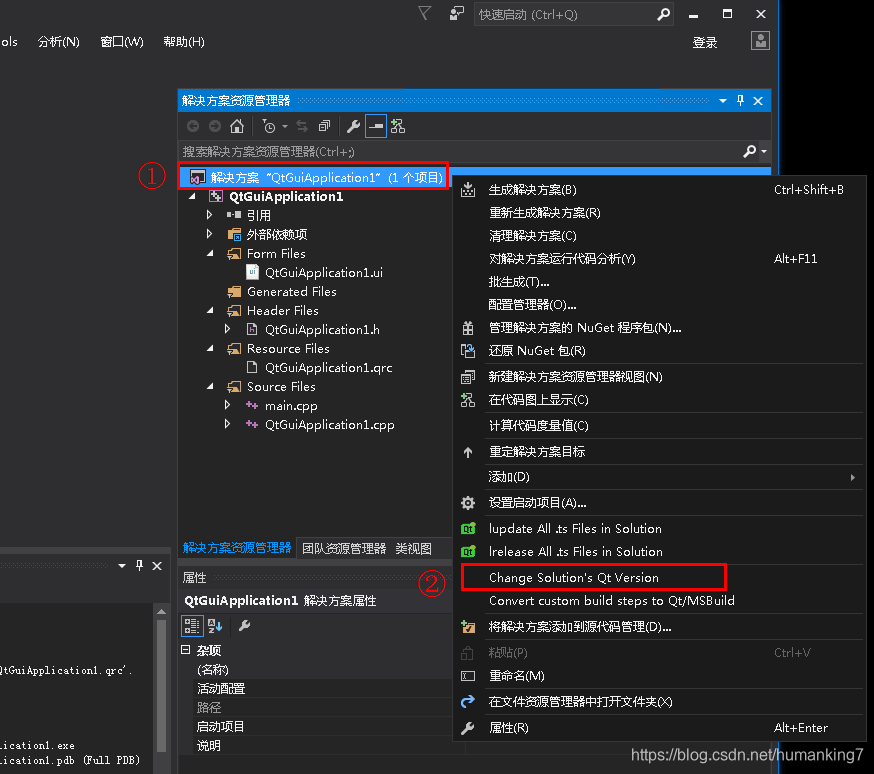Open the pending changes filter dropdown arrow
The height and width of the screenshot is (774, 874).
pos(285,127)
